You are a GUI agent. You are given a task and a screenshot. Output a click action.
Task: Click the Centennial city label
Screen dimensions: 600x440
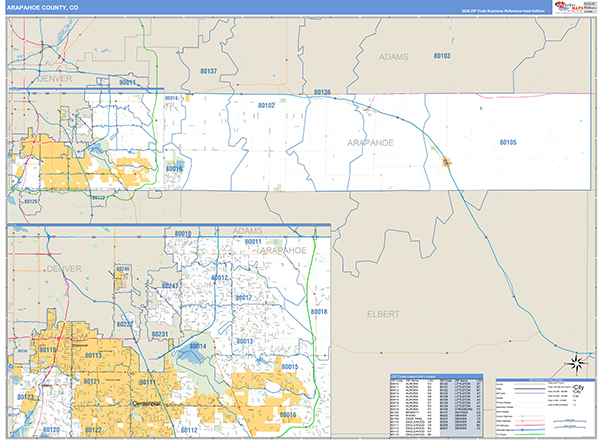pos(147,404)
